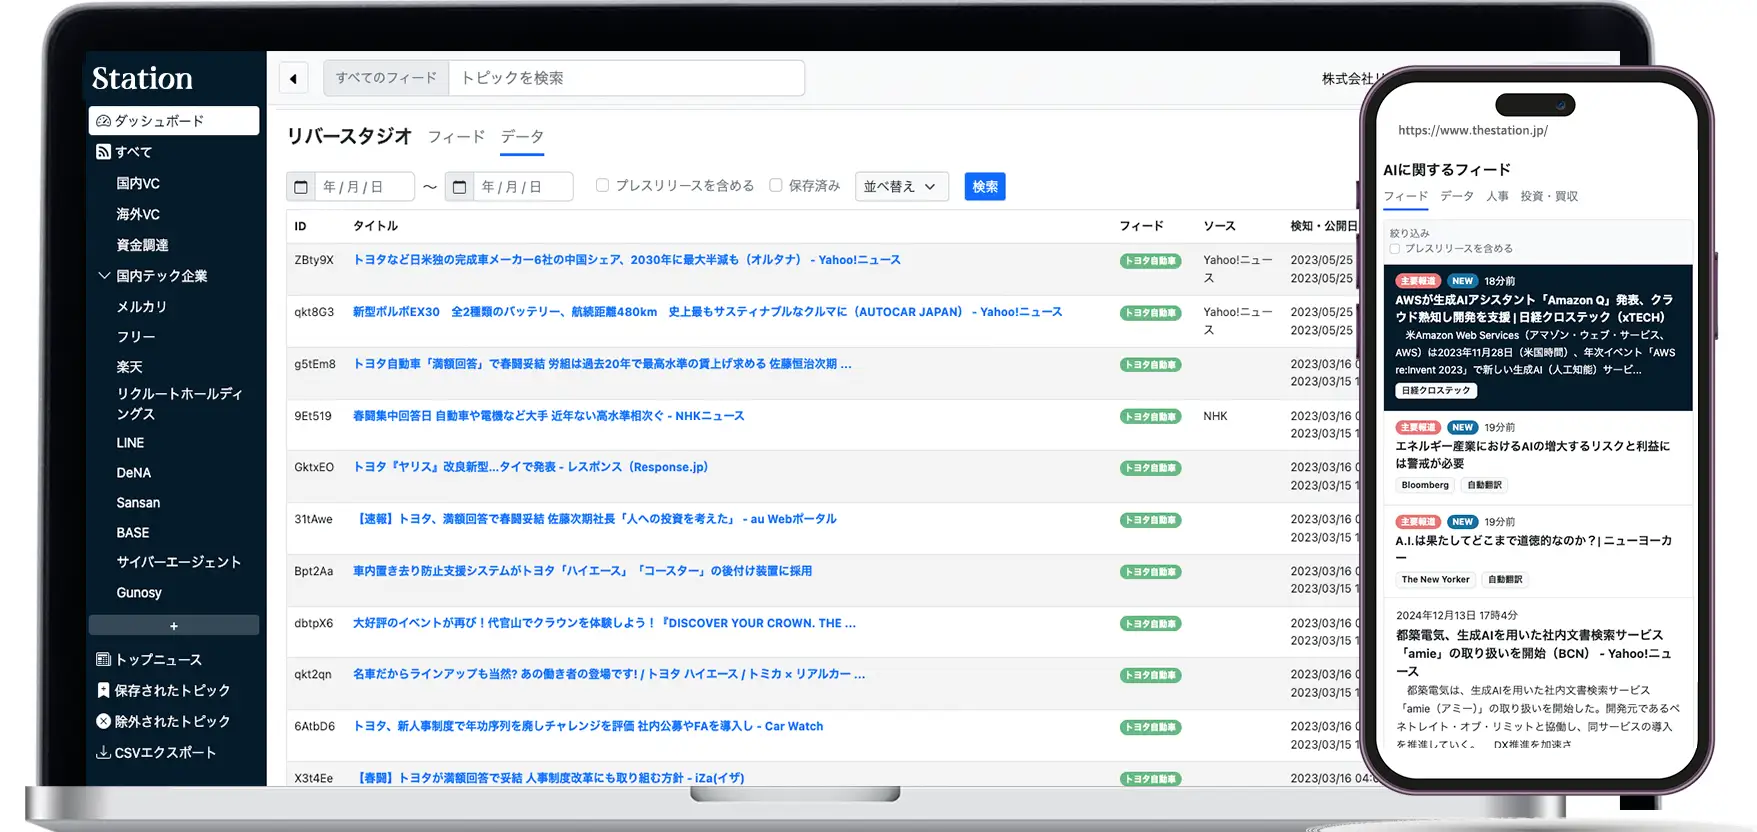The width and height of the screenshot is (1757, 832).
Task: Open the end date calendar icon
Action: 459,187
